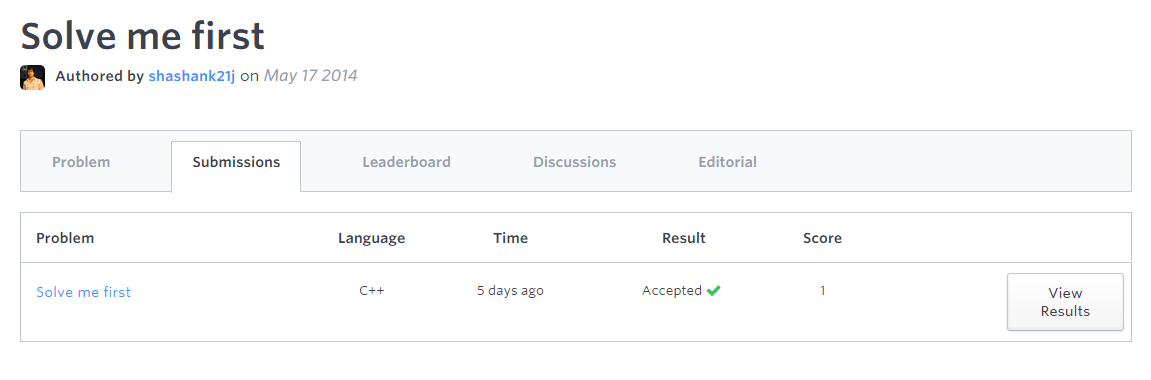Image resolution: width=1151 pixels, height=380 pixels.
Task: Go to the Discussions tab
Action: tap(575, 162)
